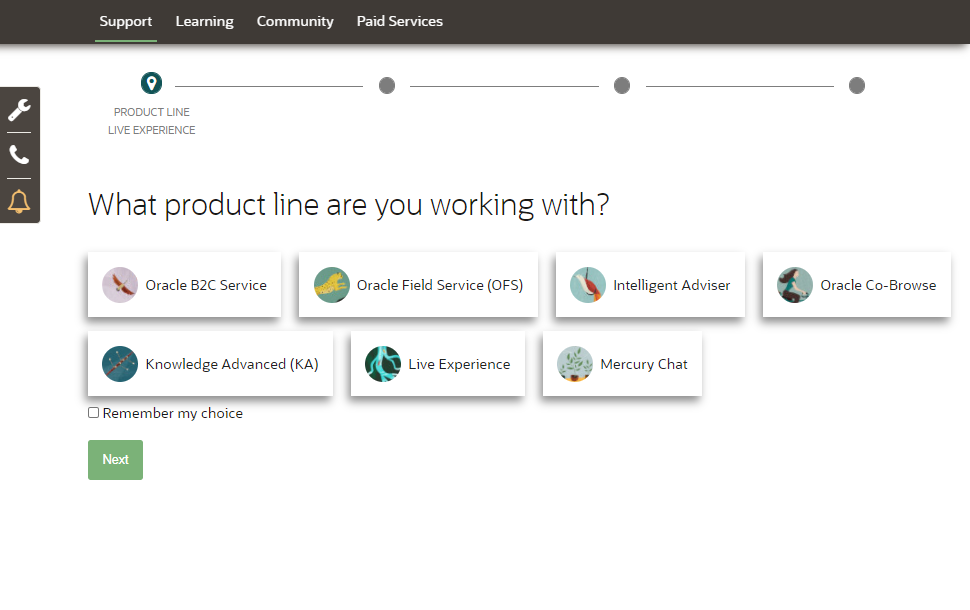Click the PRODUCT LINE step label
This screenshot has height=610, width=970.
tap(152, 112)
